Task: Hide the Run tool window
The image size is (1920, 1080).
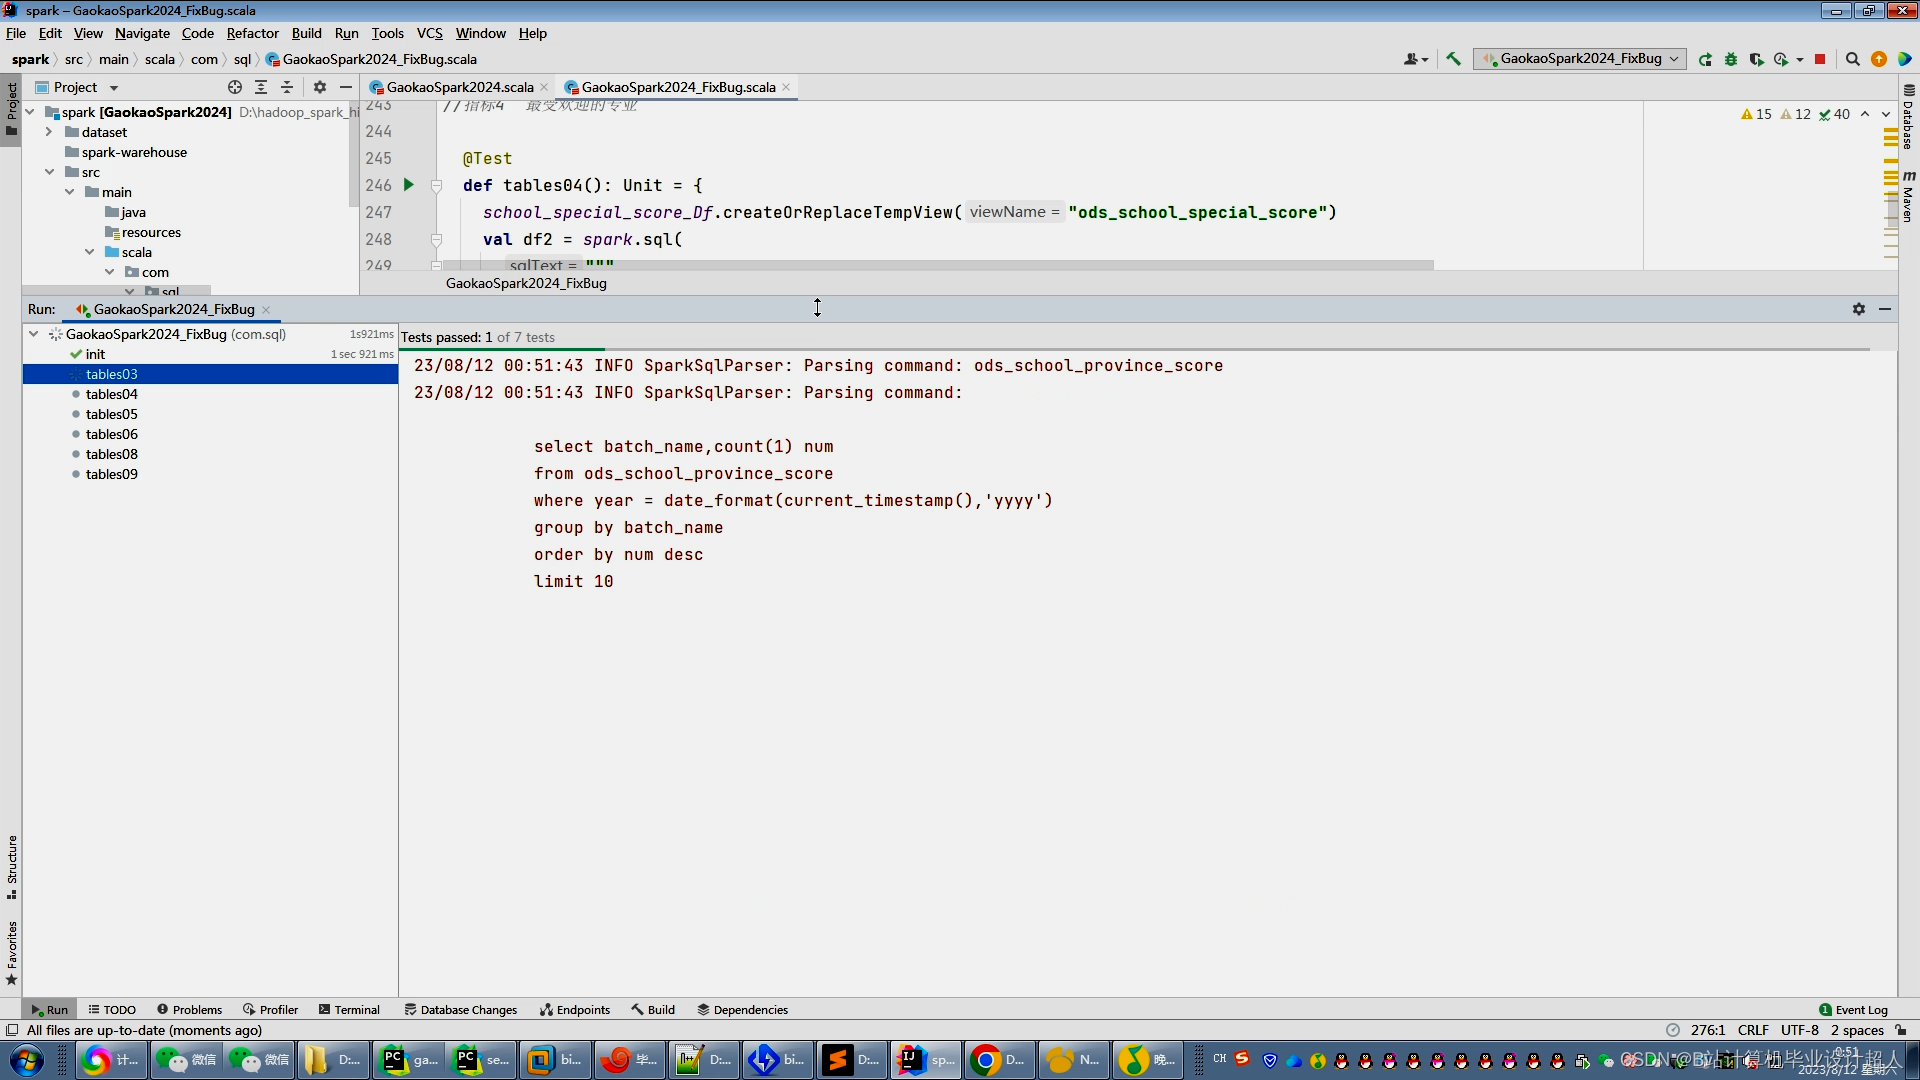Action: (x=1885, y=309)
